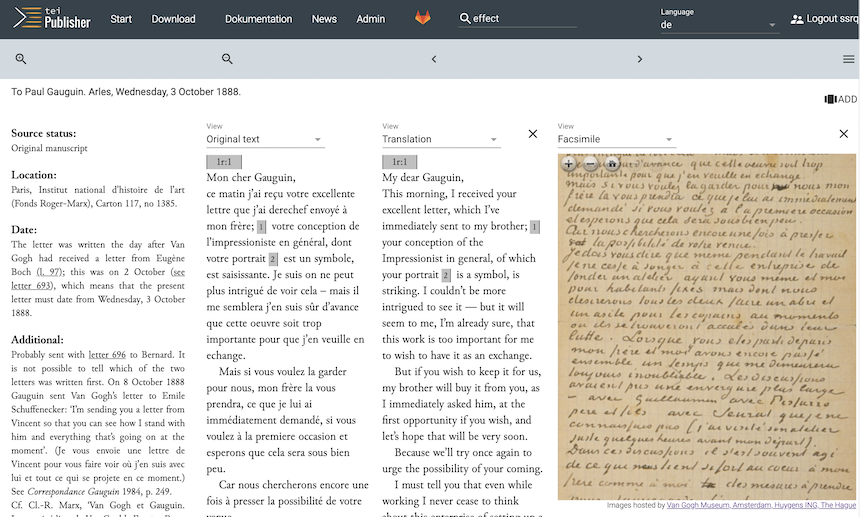The image size is (860, 517).
Task: Go to the next letter with the right chevron
Action: tap(640, 59)
